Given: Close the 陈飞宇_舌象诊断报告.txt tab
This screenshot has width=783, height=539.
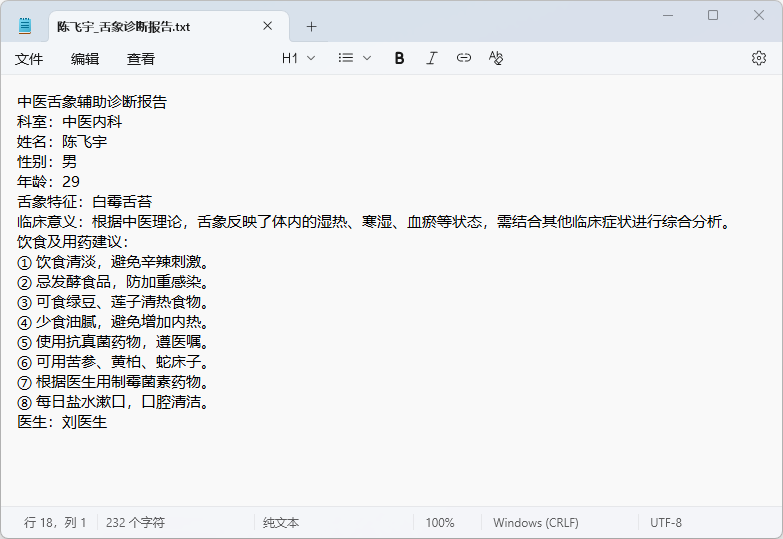Looking at the screenshot, I should (268, 26).
